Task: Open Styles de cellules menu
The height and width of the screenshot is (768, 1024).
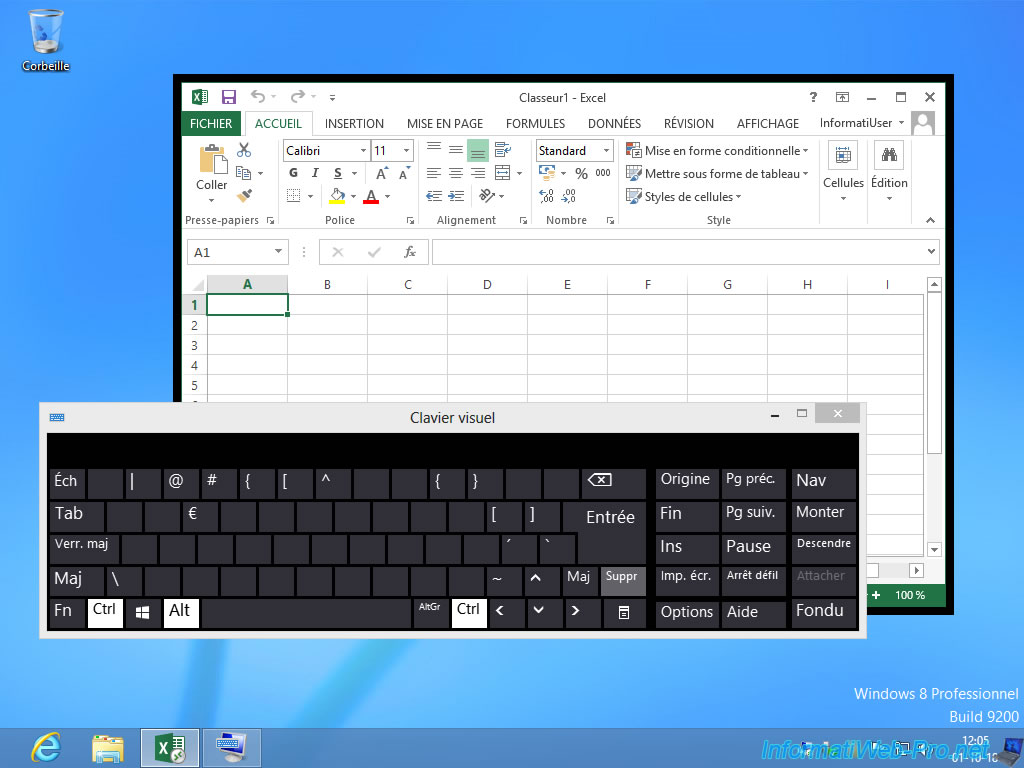Action: coord(684,197)
